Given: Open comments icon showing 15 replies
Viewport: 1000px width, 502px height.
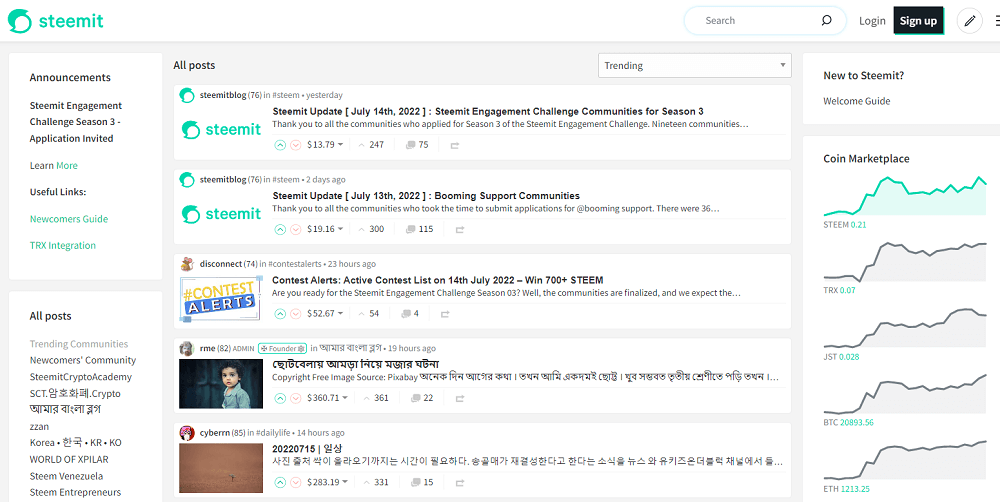Looking at the screenshot, I should (x=415, y=482).
